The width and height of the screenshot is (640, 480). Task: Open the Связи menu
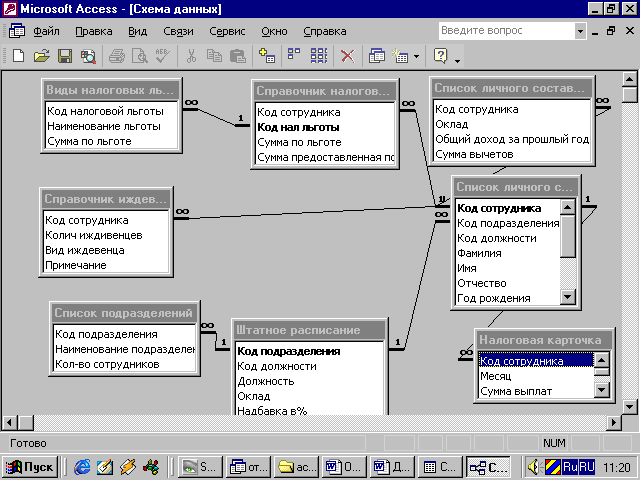(x=180, y=31)
